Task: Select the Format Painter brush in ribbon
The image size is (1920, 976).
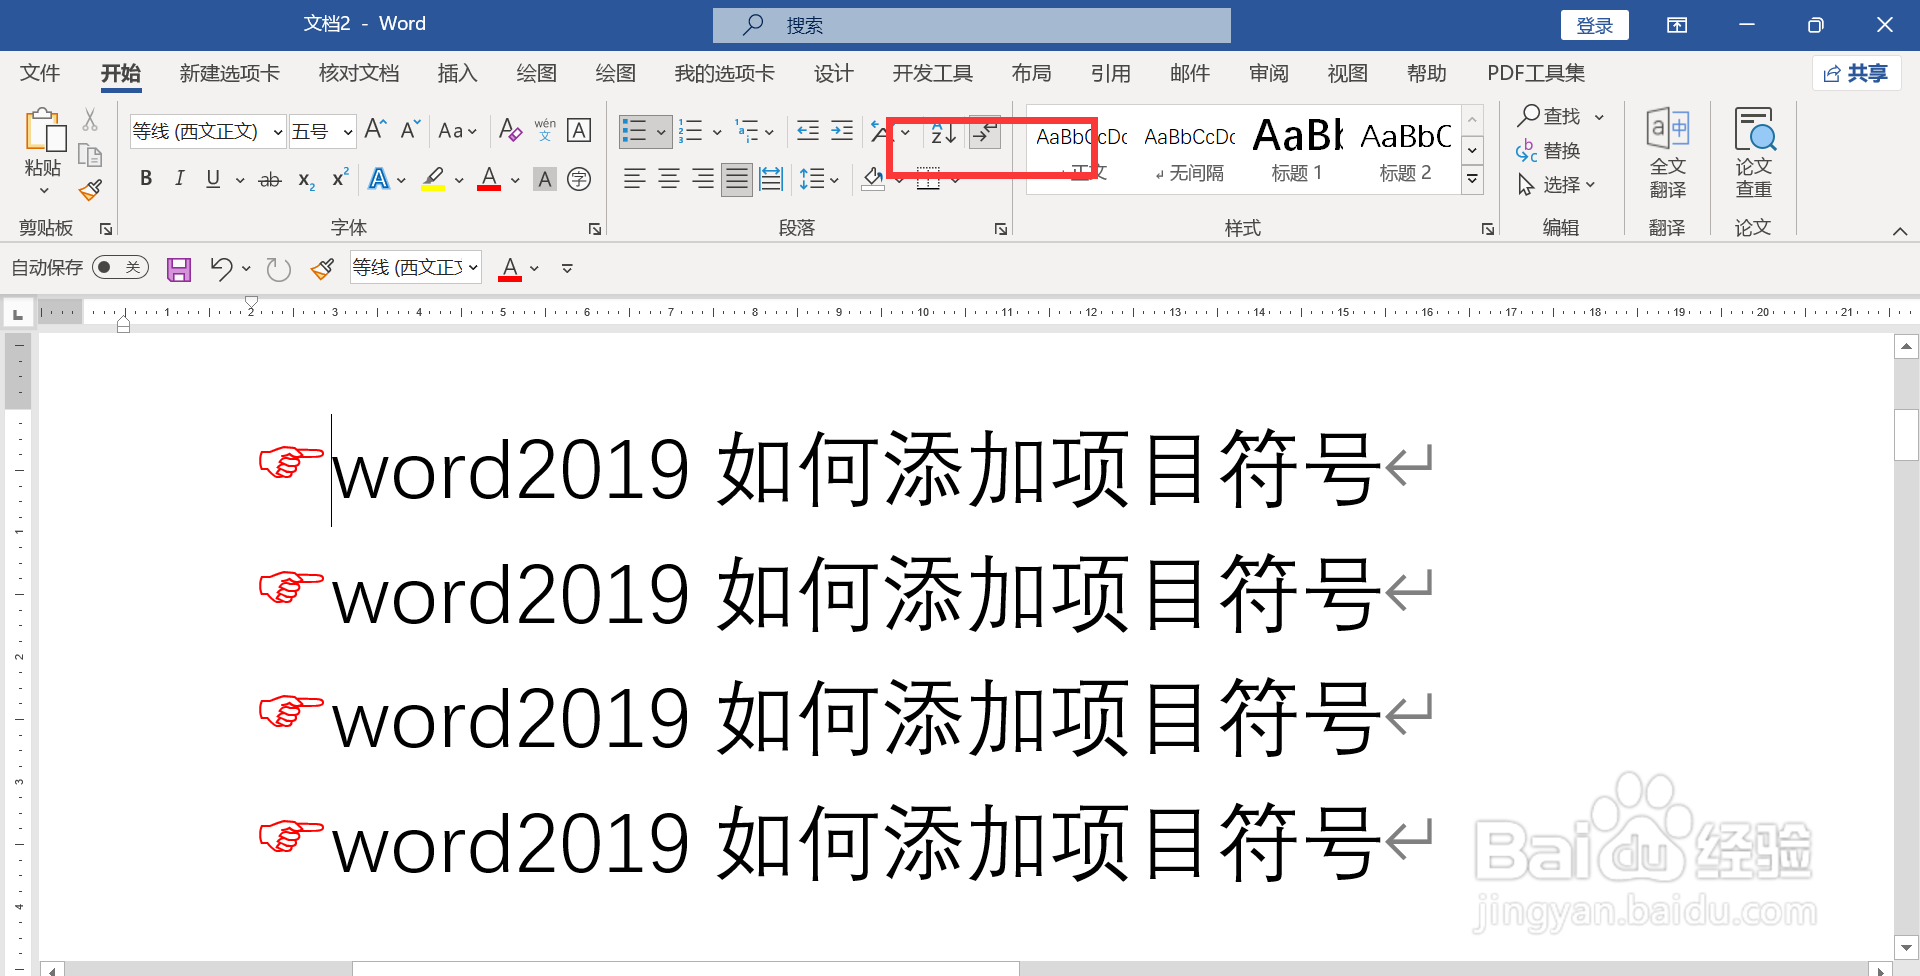Action: [90, 189]
